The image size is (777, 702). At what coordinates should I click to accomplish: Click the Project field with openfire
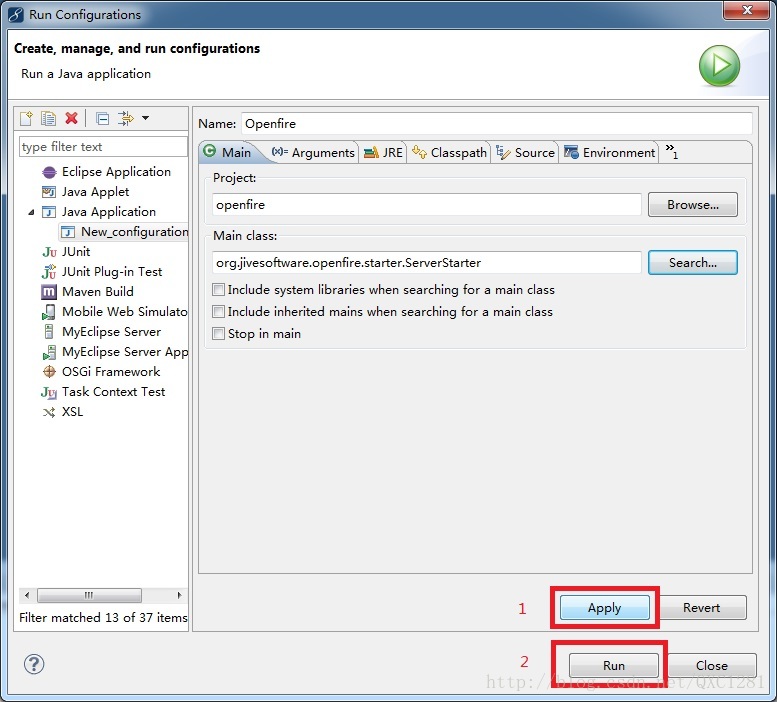[427, 205]
